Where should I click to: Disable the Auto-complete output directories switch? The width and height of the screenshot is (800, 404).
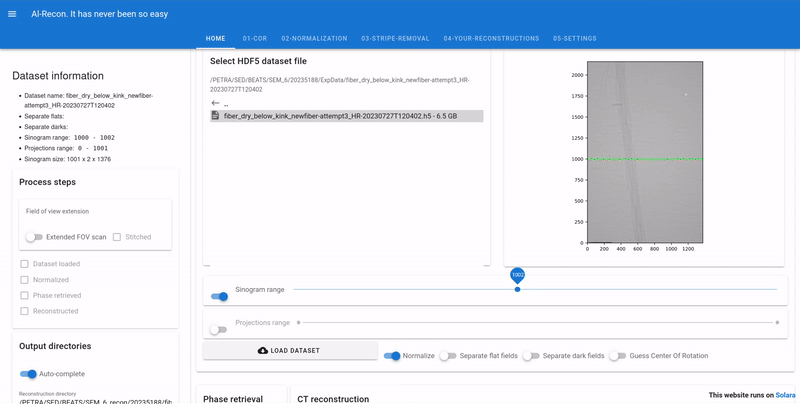[28, 374]
